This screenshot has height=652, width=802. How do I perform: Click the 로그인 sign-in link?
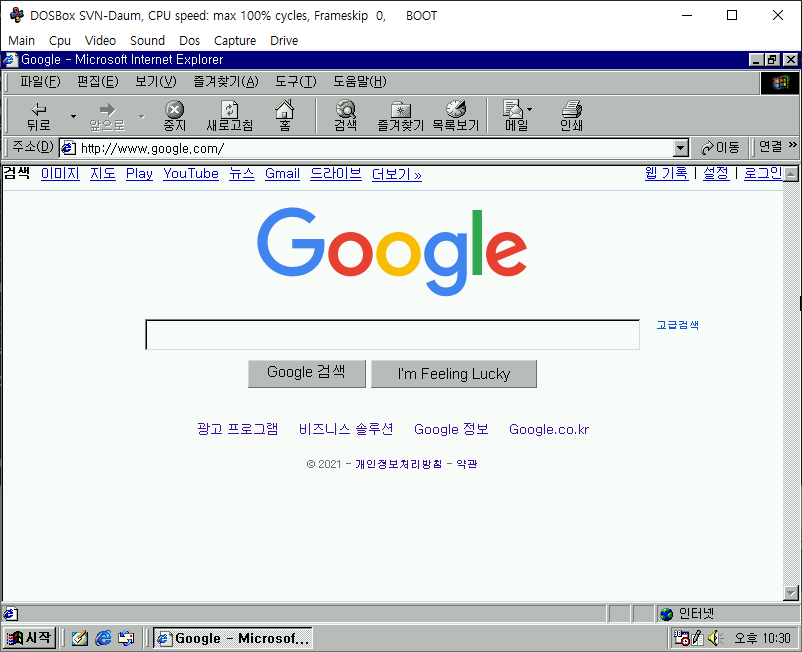coord(763,173)
